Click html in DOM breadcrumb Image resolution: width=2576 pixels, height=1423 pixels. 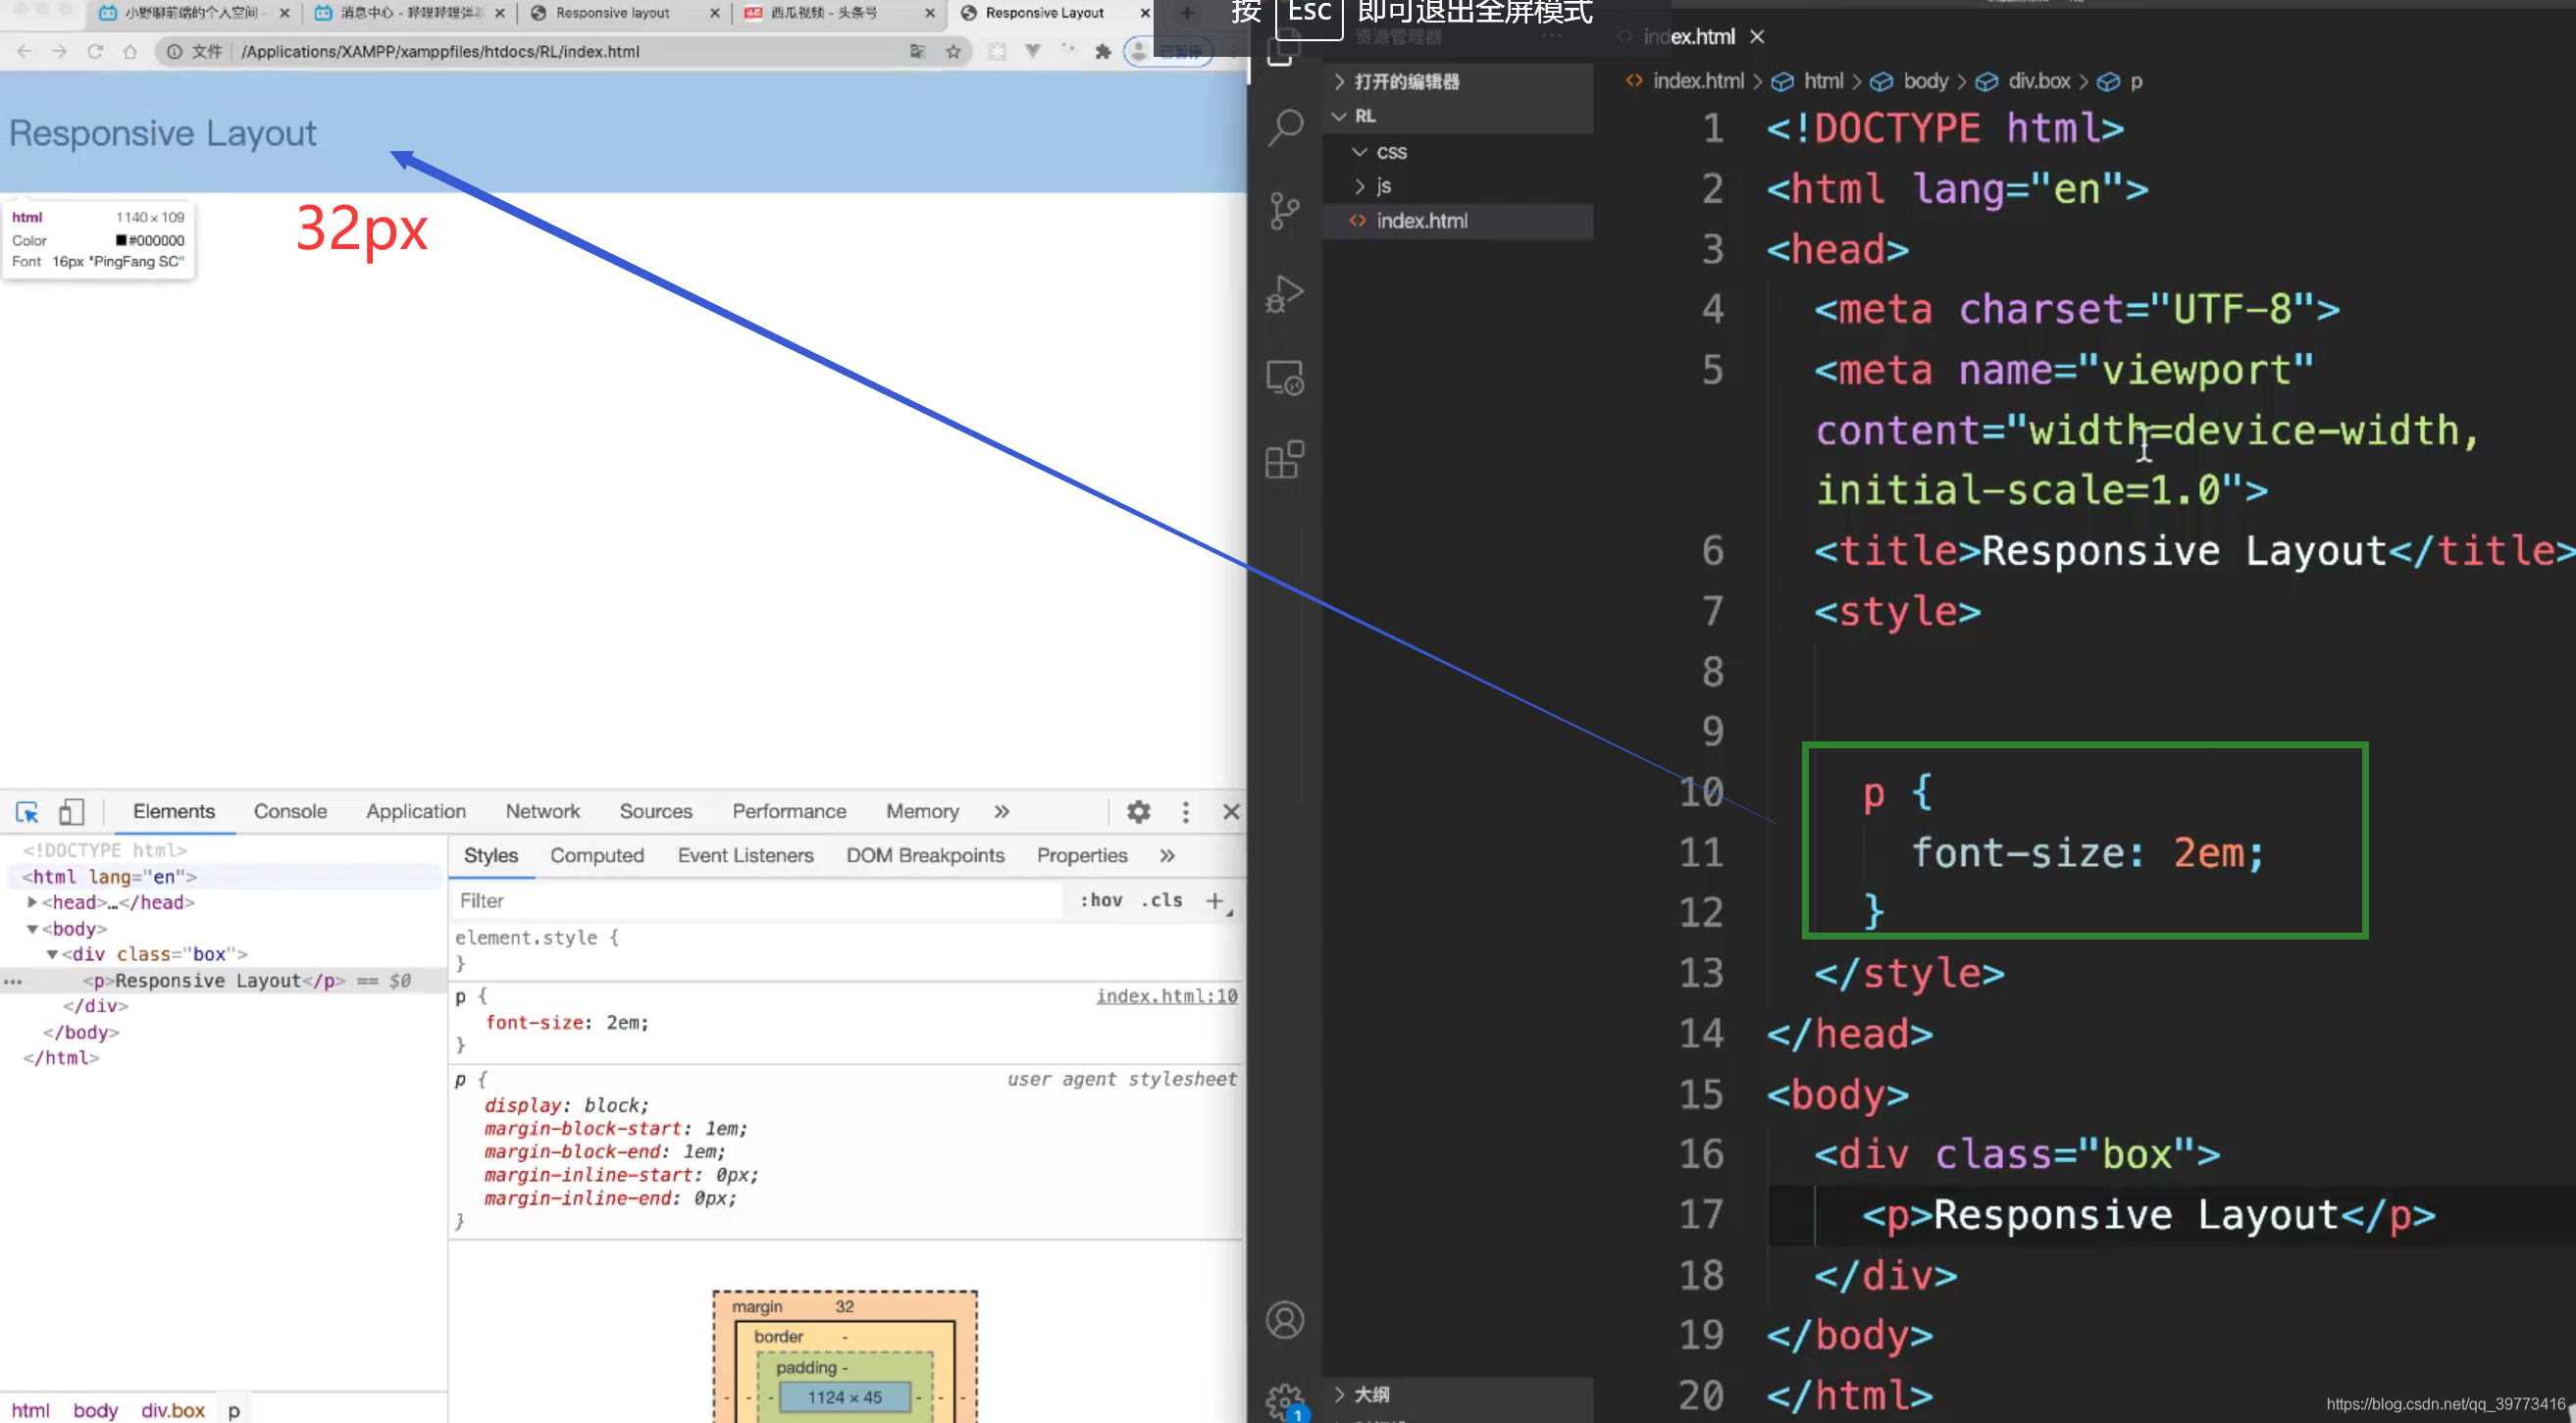coord(30,1410)
